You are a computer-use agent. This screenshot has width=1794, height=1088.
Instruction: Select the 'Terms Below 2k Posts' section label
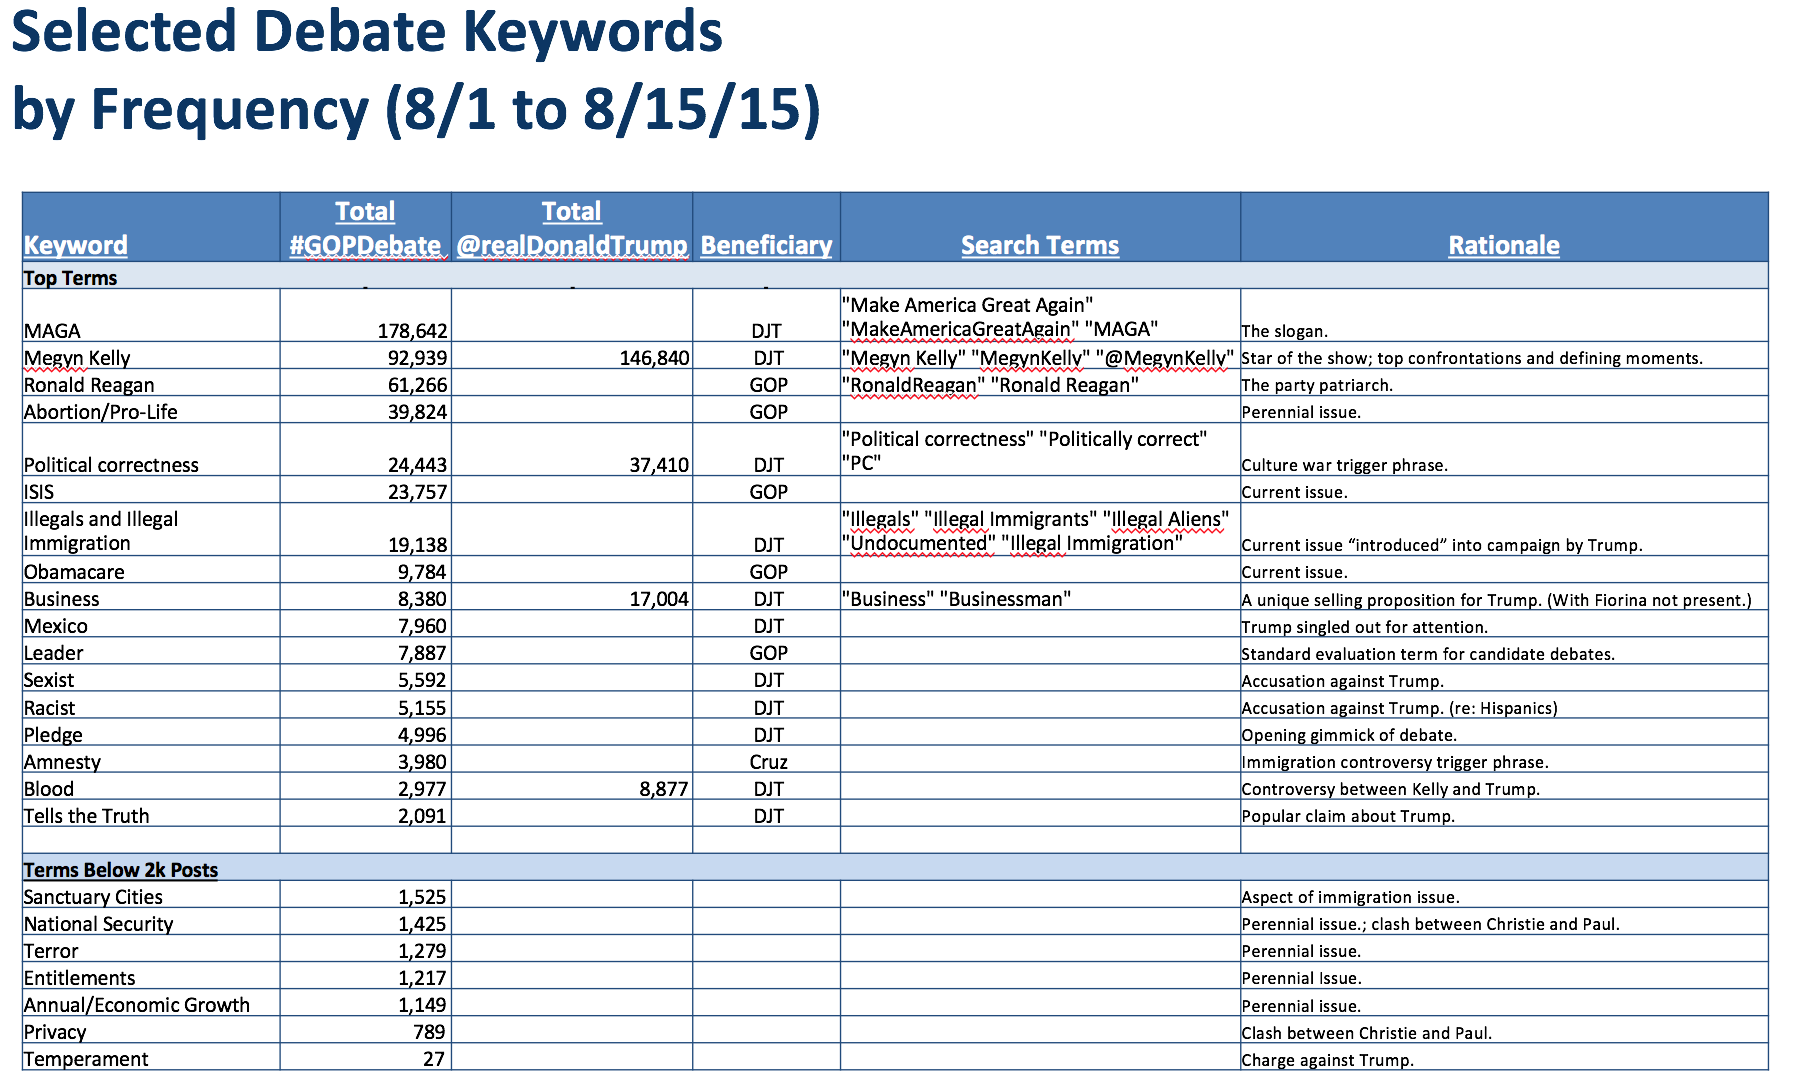click(121, 869)
